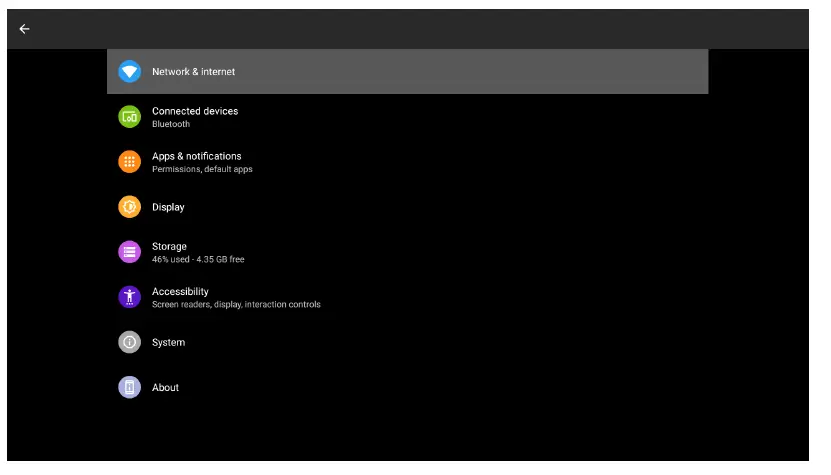
Task: Click the Bluetooth subtitle text
Action: [x=171, y=124]
